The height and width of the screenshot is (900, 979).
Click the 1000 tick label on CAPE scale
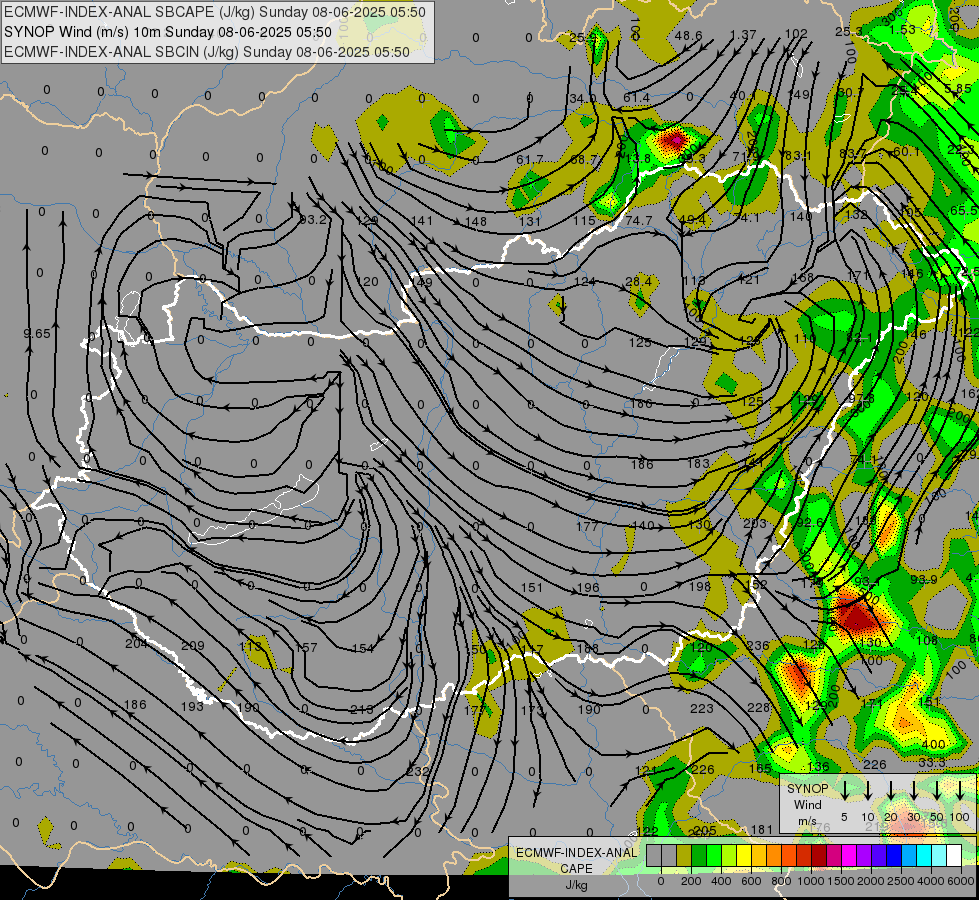coord(811,881)
